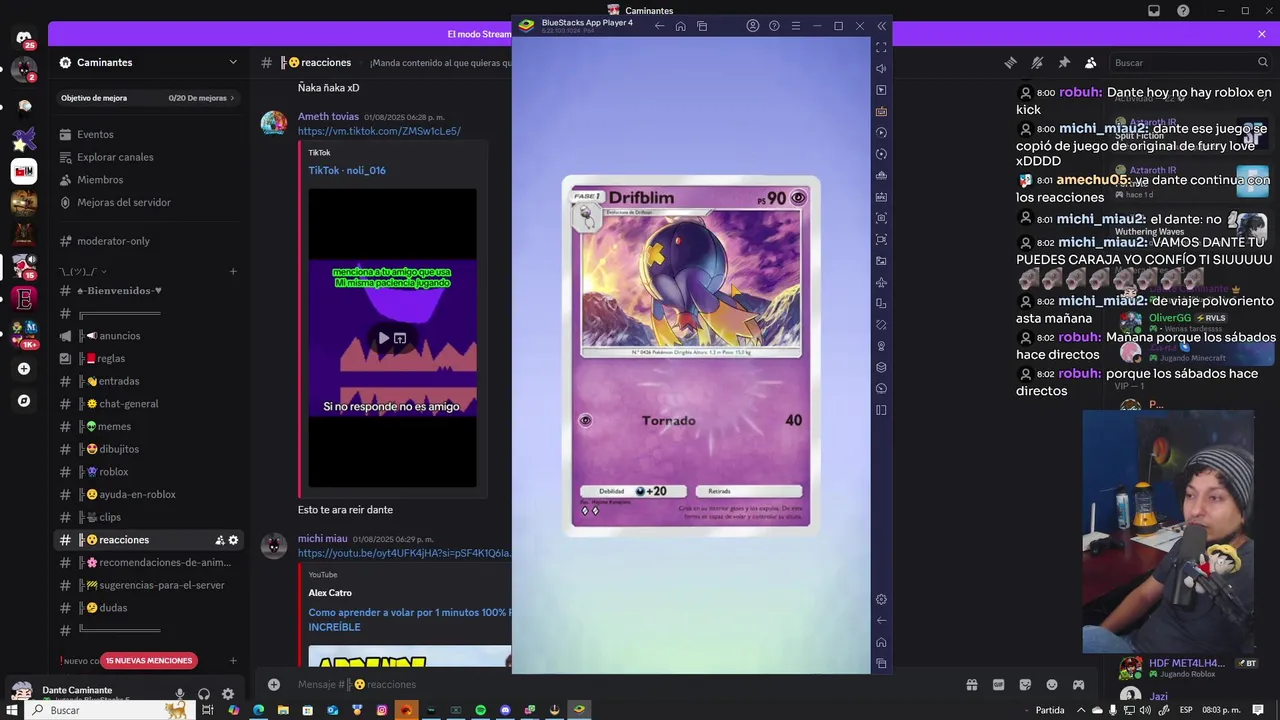1280x720 pixels.
Task: Click the BlueStacks volume speaker icon
Action: (x=881, y=69)
